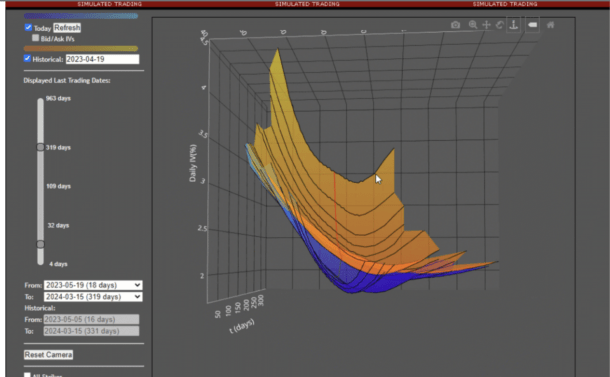Click the Refresh button
The image size is (610, 377).
67,28
